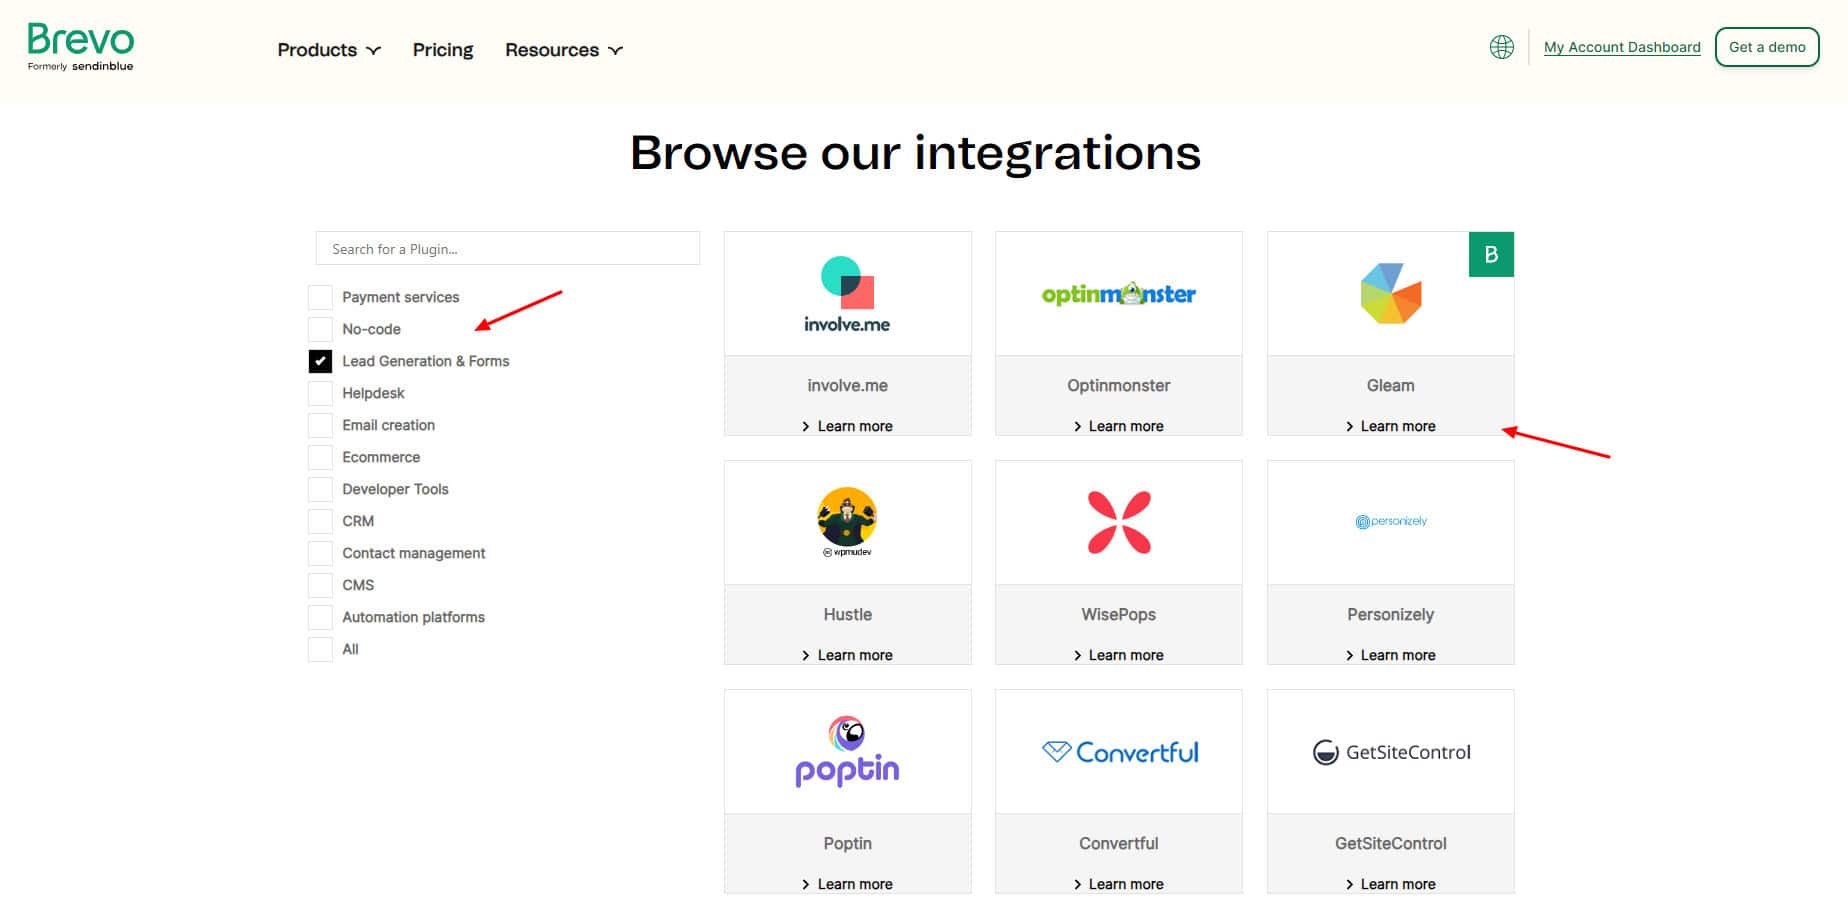Viewport: 1848px width, 916px height.
Task: Open the Pricing page
Action: pyautogui.click(x=443, y=50)
